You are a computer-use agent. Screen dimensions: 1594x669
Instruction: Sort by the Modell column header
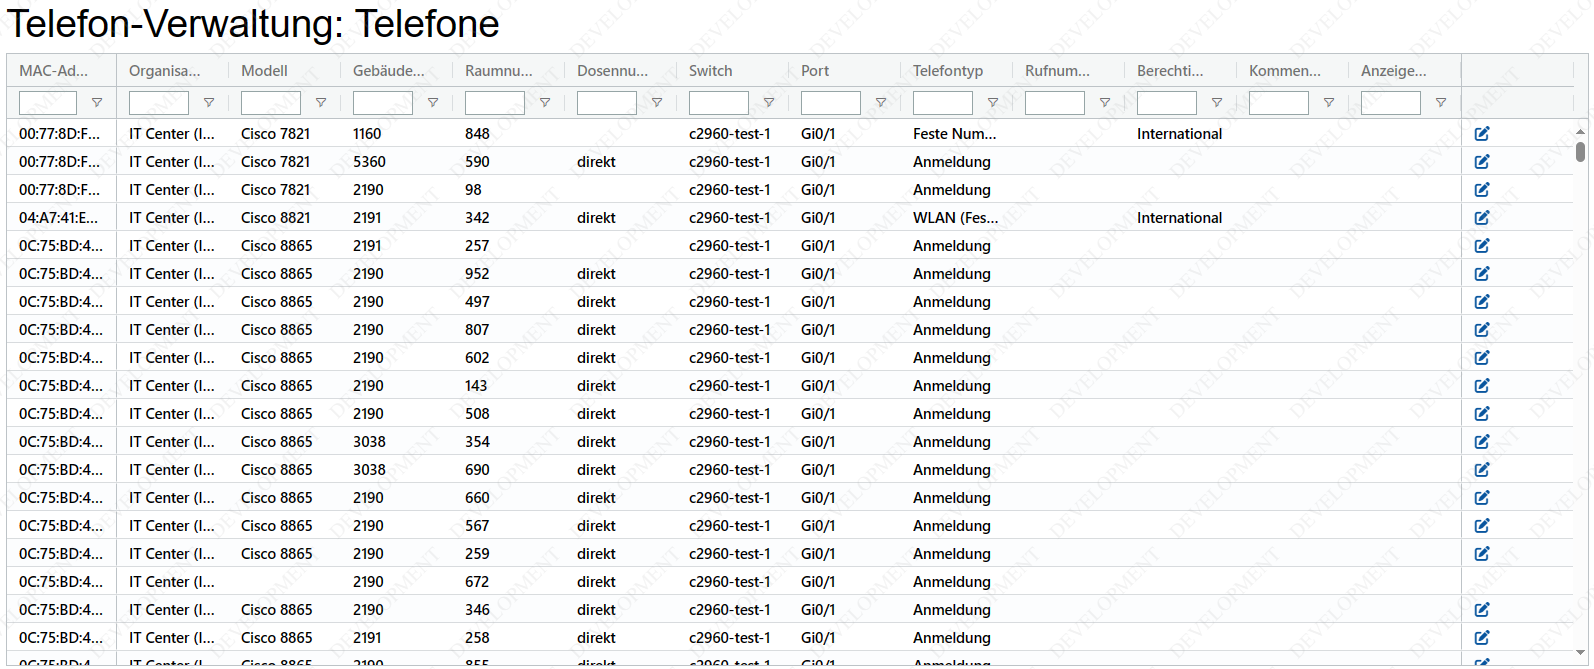[264, 71]
